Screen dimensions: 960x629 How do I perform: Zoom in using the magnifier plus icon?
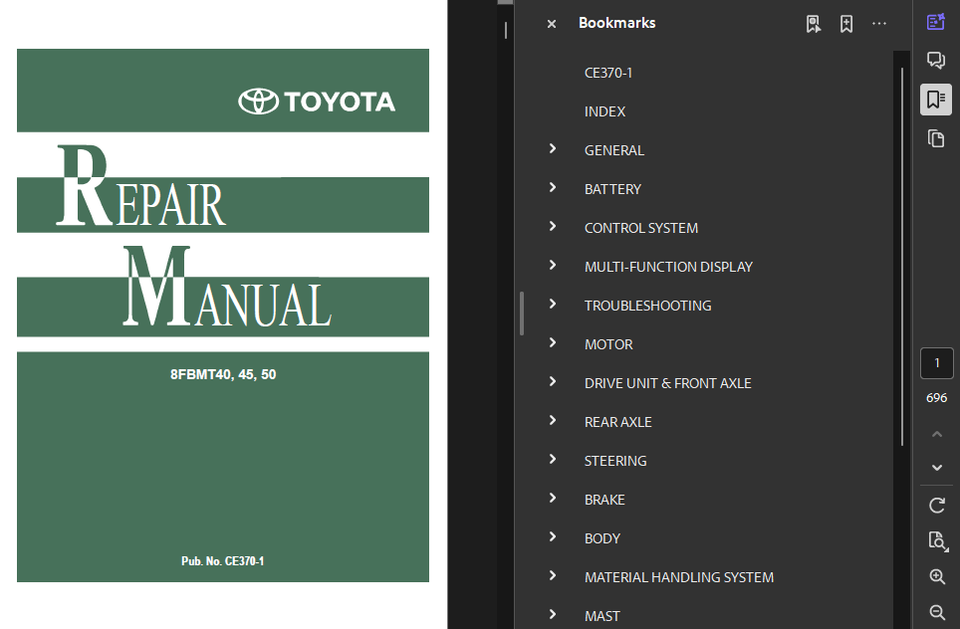click(x=936, y=576)
